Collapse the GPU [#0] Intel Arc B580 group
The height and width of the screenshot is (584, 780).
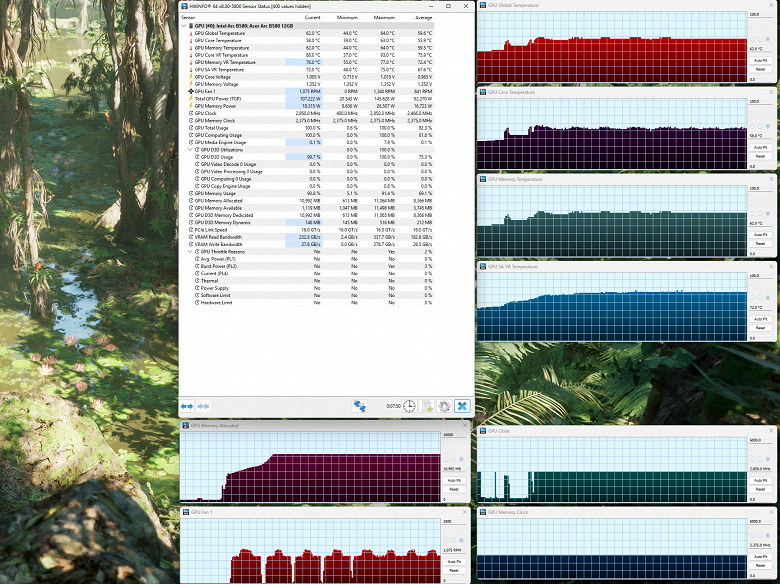tap(184, 26)
